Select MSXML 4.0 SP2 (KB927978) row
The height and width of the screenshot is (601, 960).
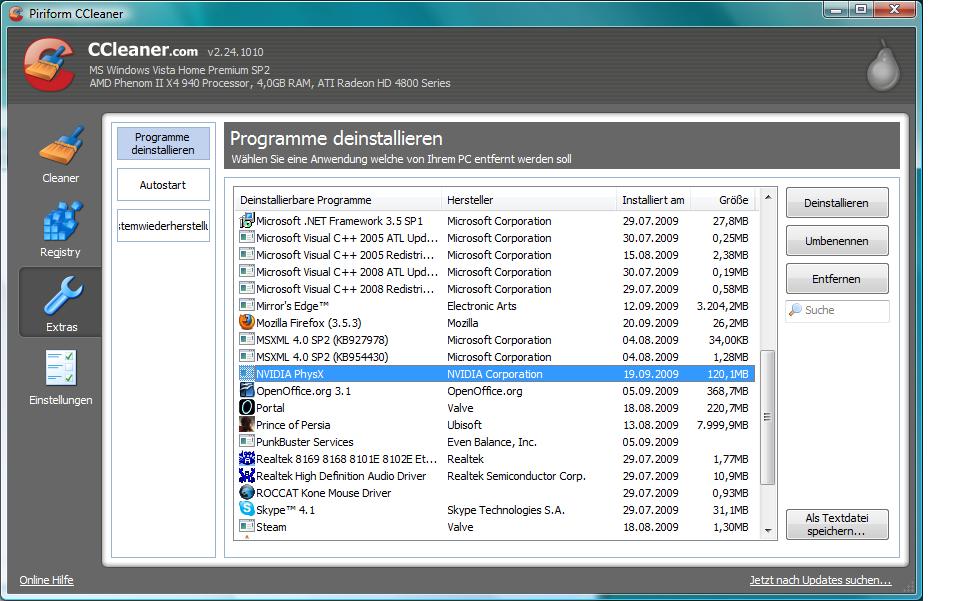495,340
